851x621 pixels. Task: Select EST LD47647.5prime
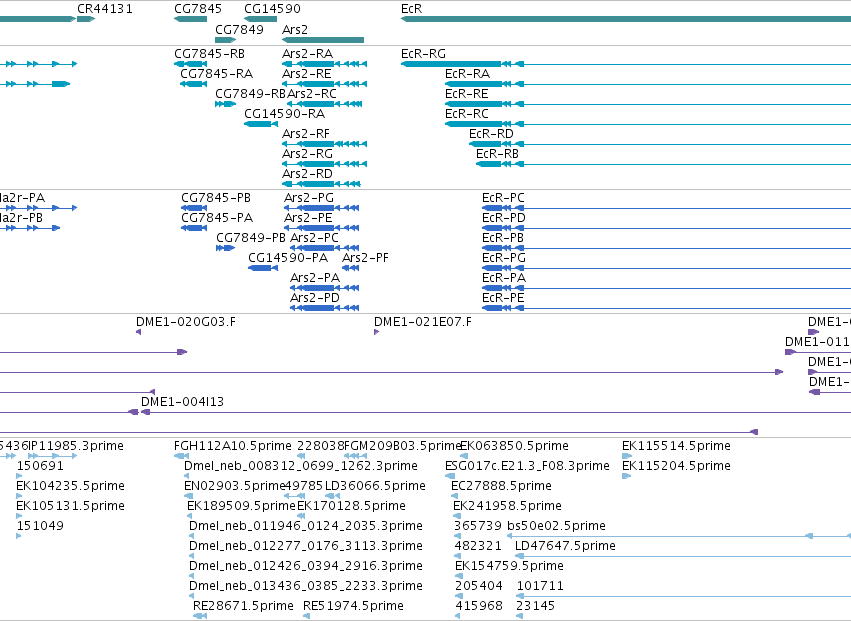pos(565,546)
